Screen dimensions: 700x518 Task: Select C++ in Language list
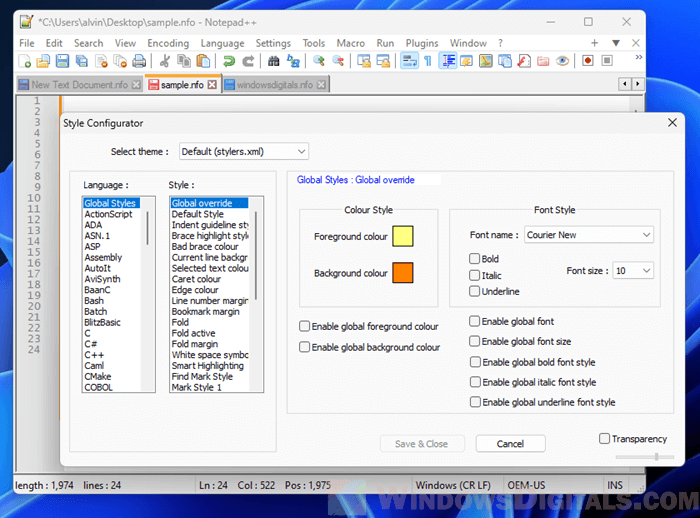tap(112, 355)
